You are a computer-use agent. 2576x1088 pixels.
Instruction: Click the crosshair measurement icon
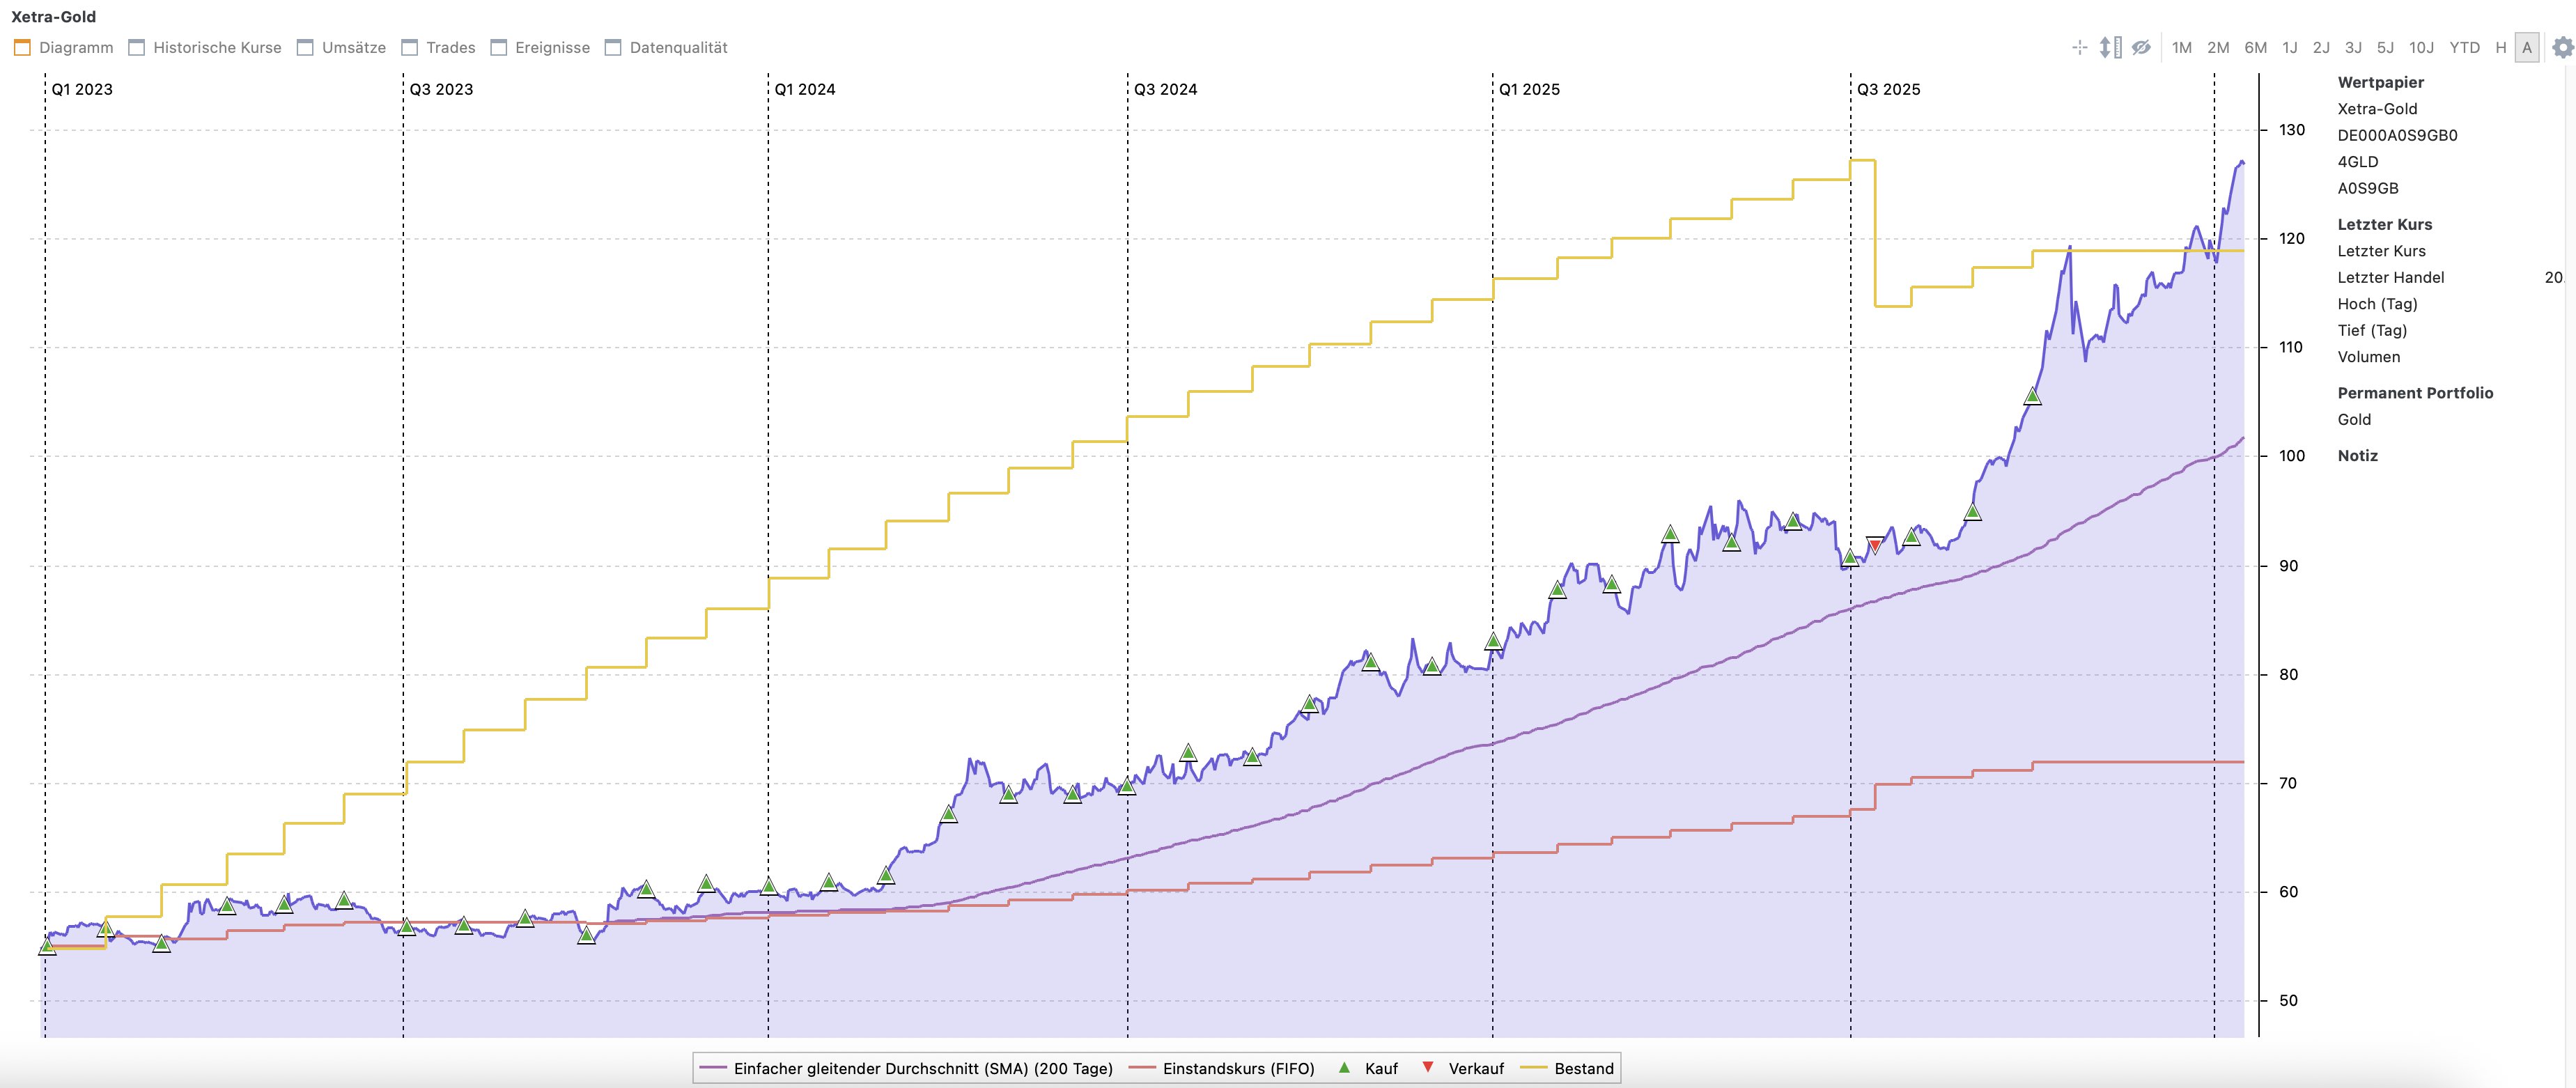[2080, 47]
